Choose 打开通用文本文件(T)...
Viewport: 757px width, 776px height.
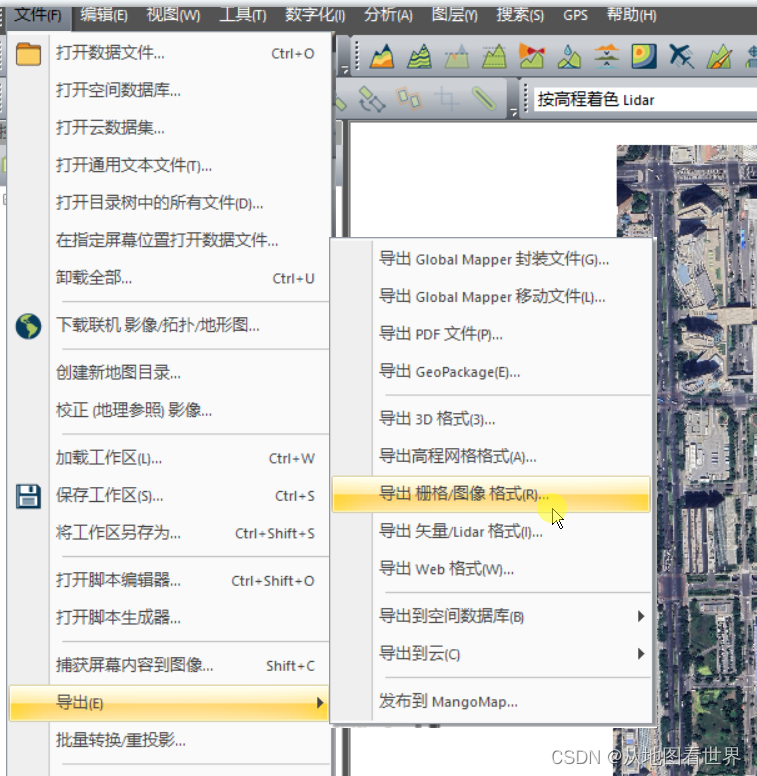pyautogui.click(x=168, y=165)
